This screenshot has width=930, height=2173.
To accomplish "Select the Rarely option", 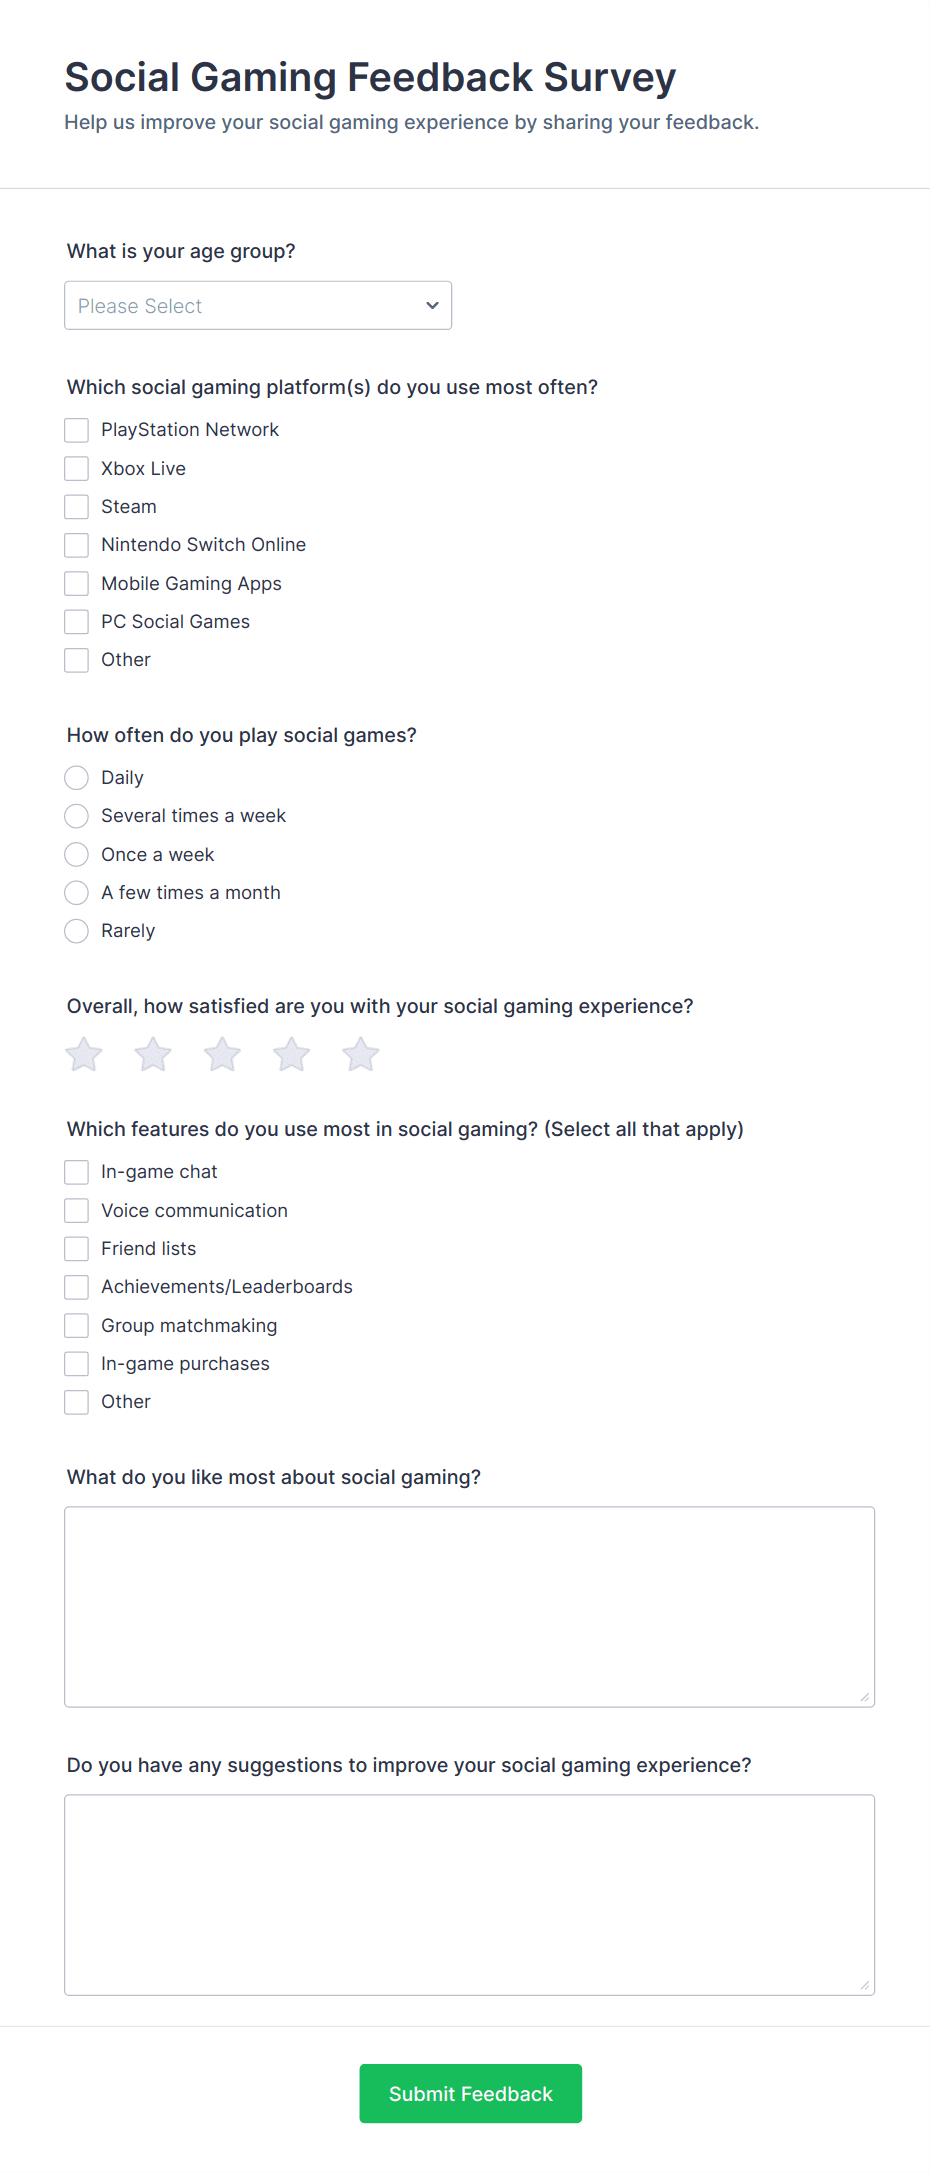I will tap(76, 931).
